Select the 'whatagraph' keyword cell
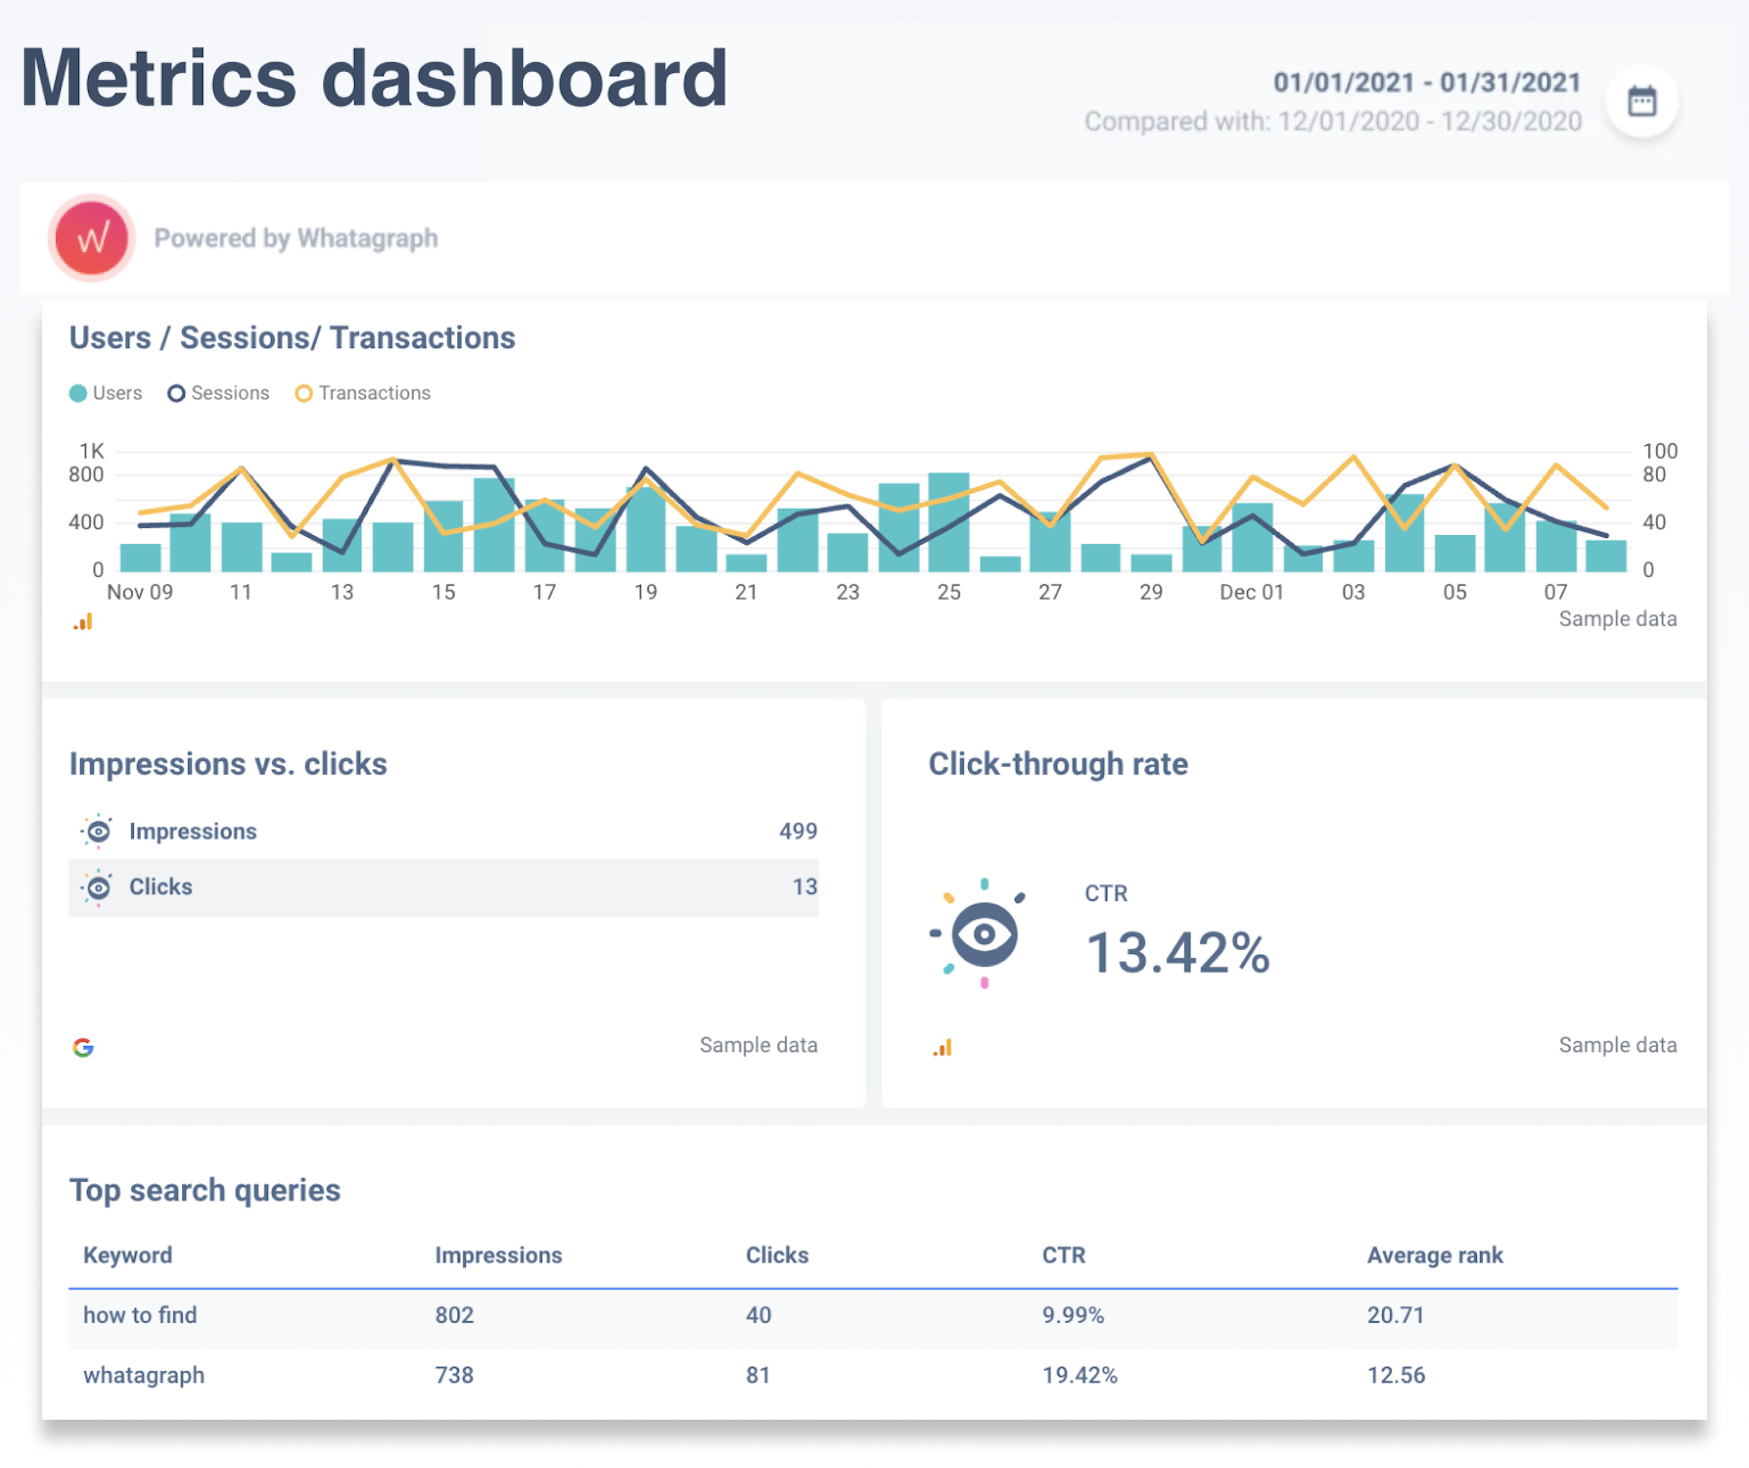Image resolution: width=1749 pixels, height=1468 pixels. pos(144,1375)
